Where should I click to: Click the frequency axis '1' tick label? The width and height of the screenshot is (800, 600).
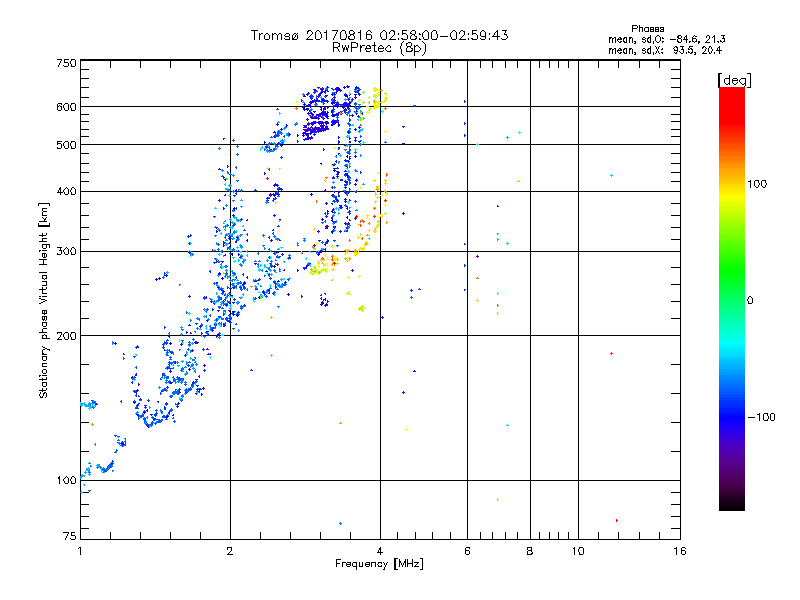click(x=80, y=551)
